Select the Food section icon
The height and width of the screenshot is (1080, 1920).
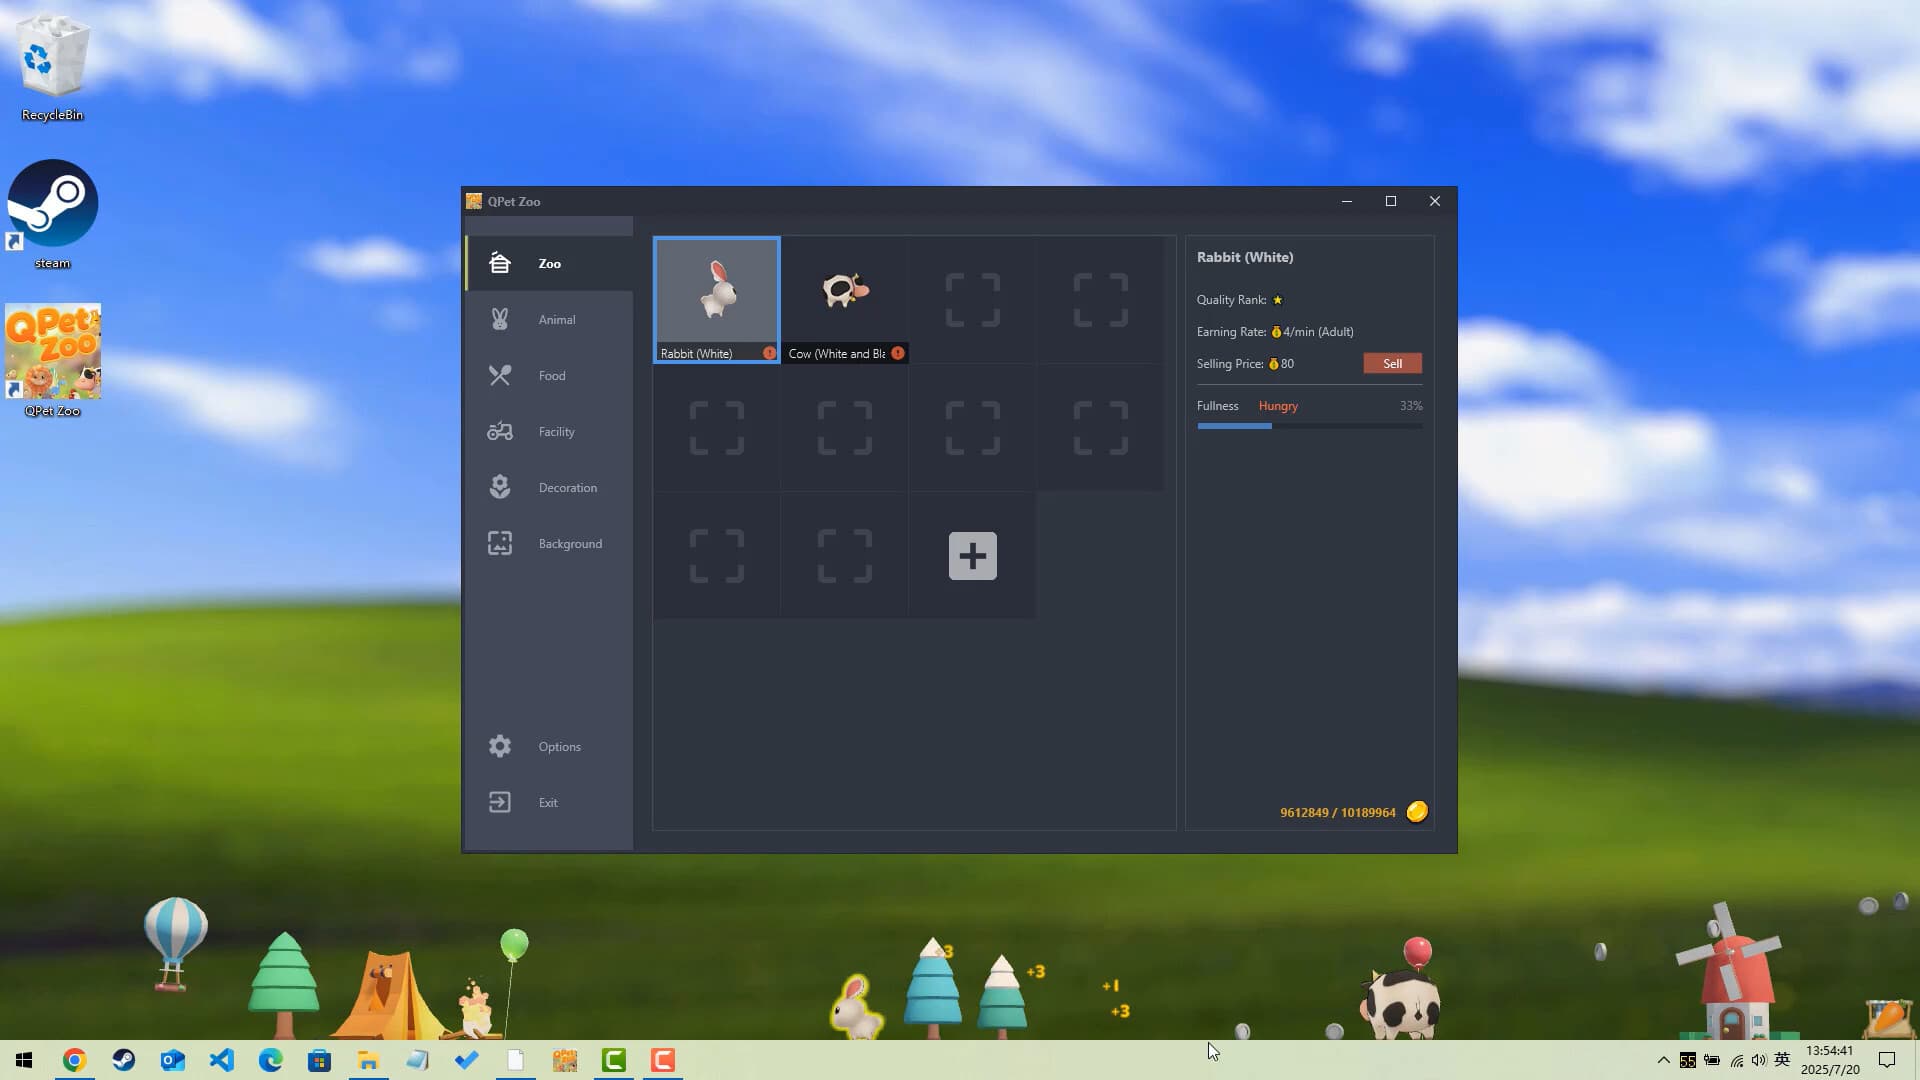500,375
